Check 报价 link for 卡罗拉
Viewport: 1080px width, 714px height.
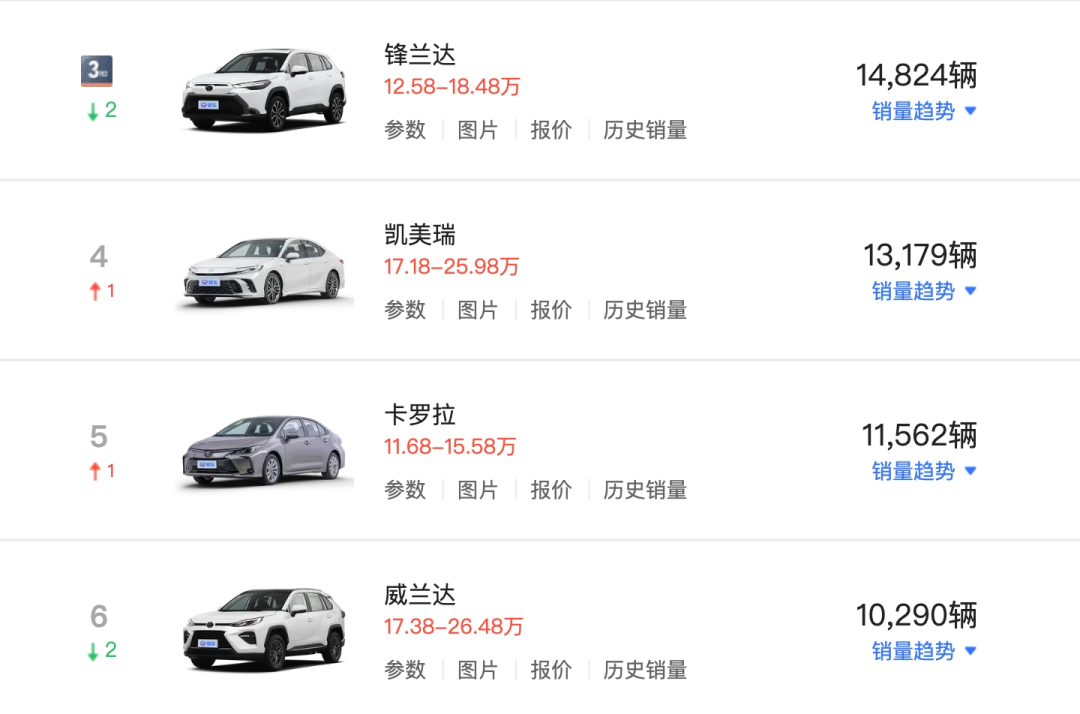tap(551, 490)
